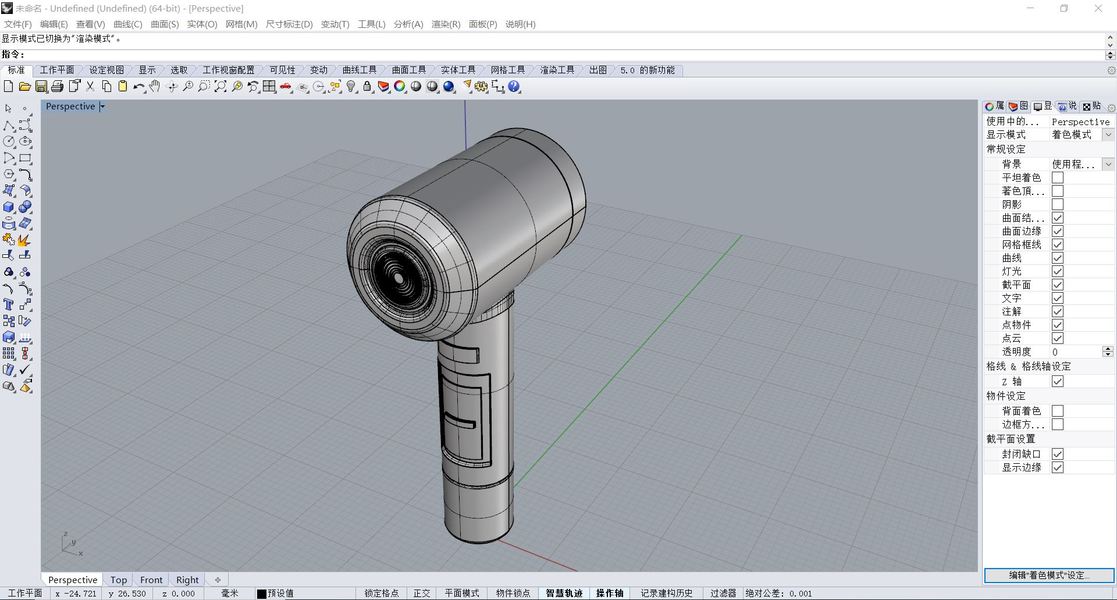Select the blue box solid tool
The image size is (1117, 600).
click(x=9, y=207)
